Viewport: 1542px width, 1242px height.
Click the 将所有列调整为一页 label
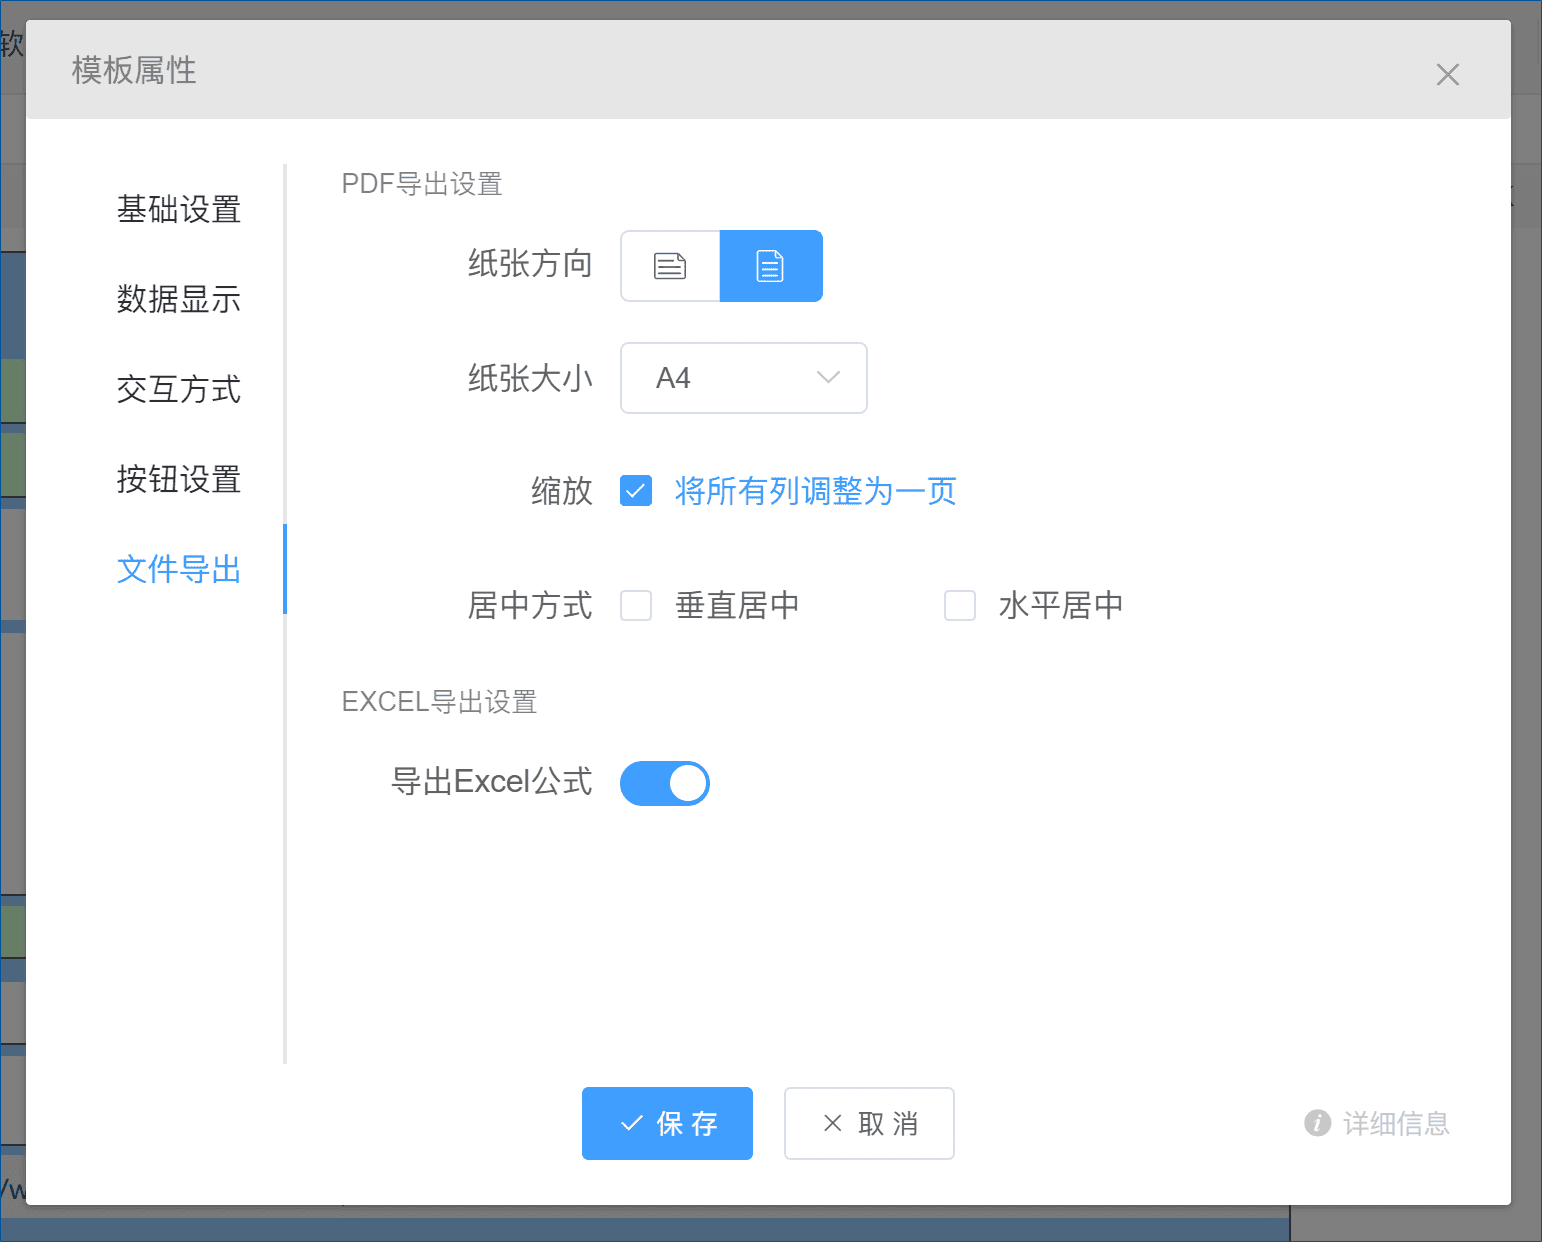[x=816, y=491]
